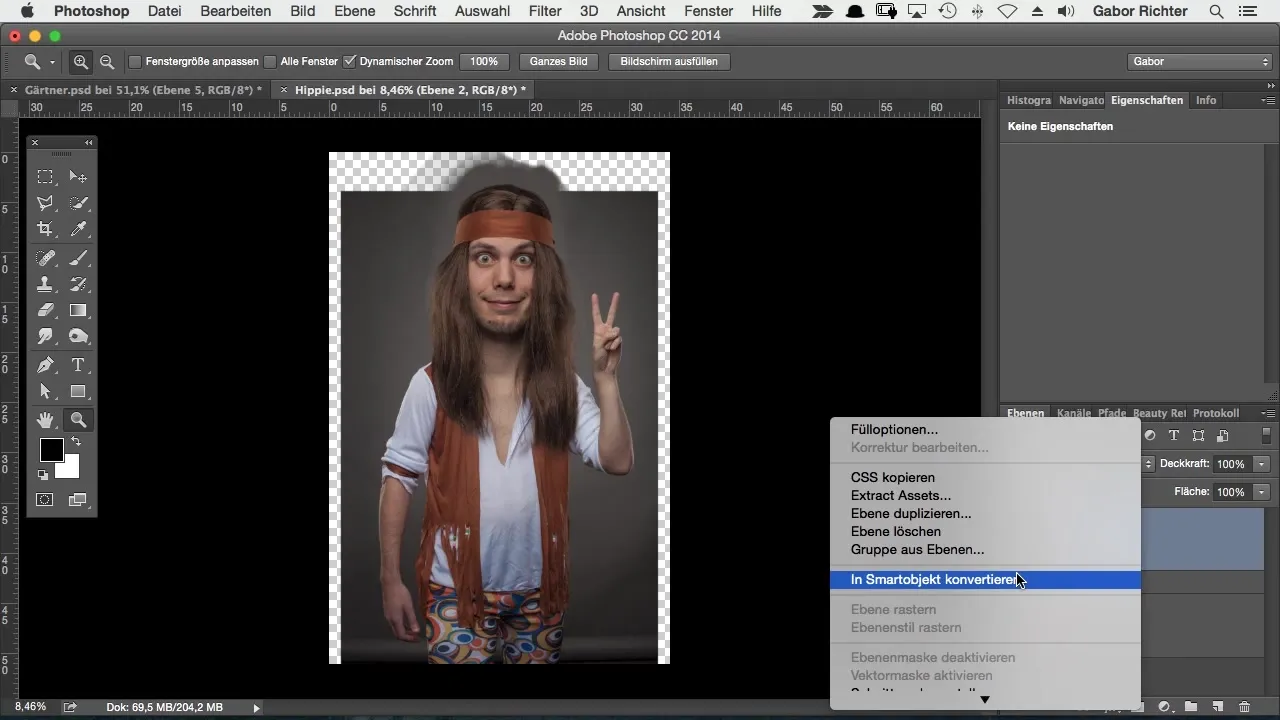Image resolution: width=1280 pixels, height=720 pixels.
Task: Open status bar info arrow menu
Action: [256, 707]
